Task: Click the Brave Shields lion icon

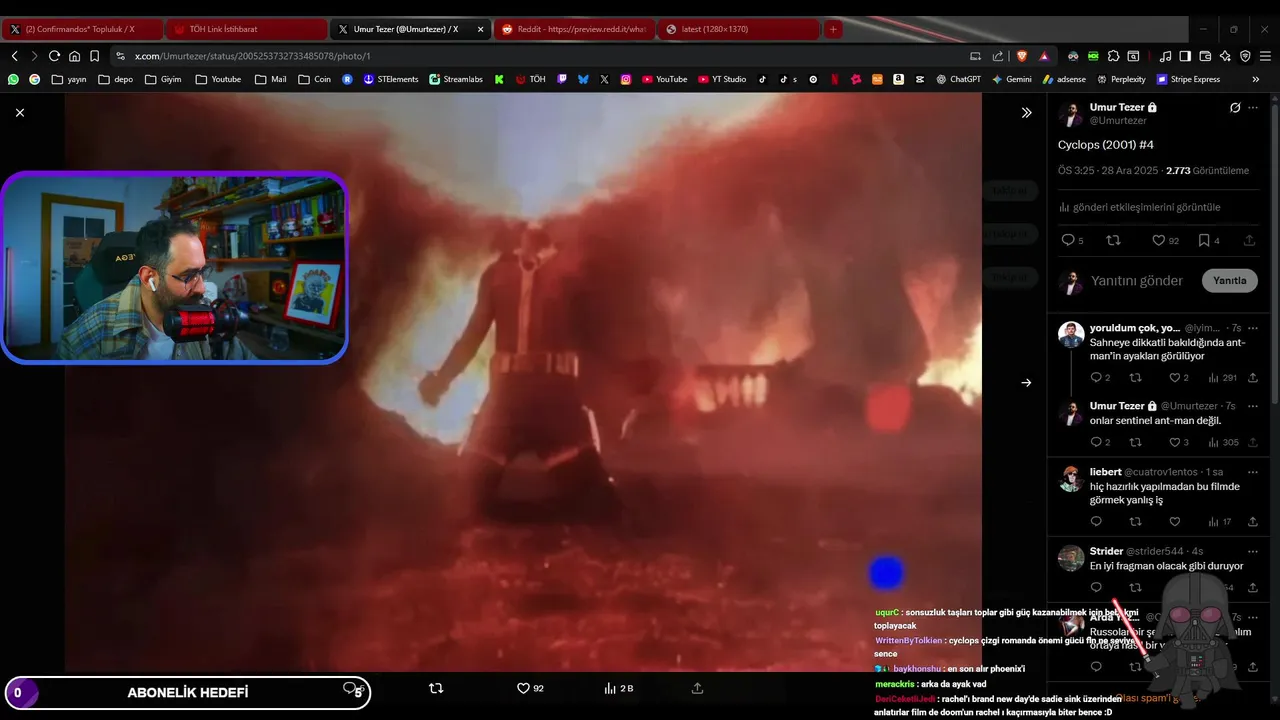Action: [x=1021, y=56]
